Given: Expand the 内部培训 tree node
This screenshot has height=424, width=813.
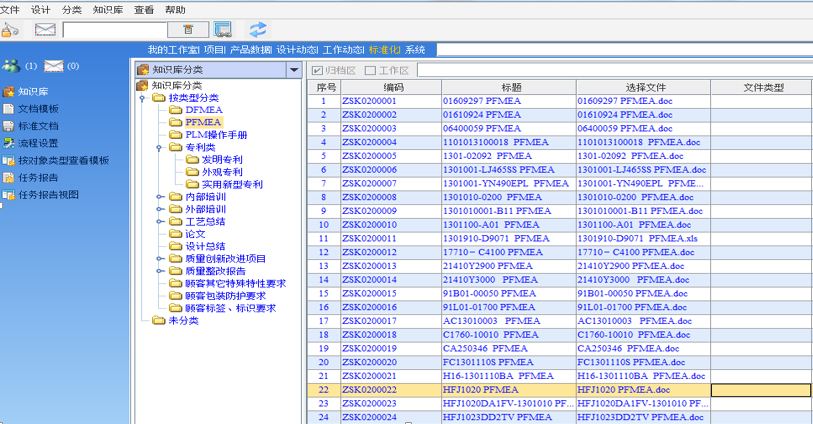Looking at the screenshot, I should point(159,197).
